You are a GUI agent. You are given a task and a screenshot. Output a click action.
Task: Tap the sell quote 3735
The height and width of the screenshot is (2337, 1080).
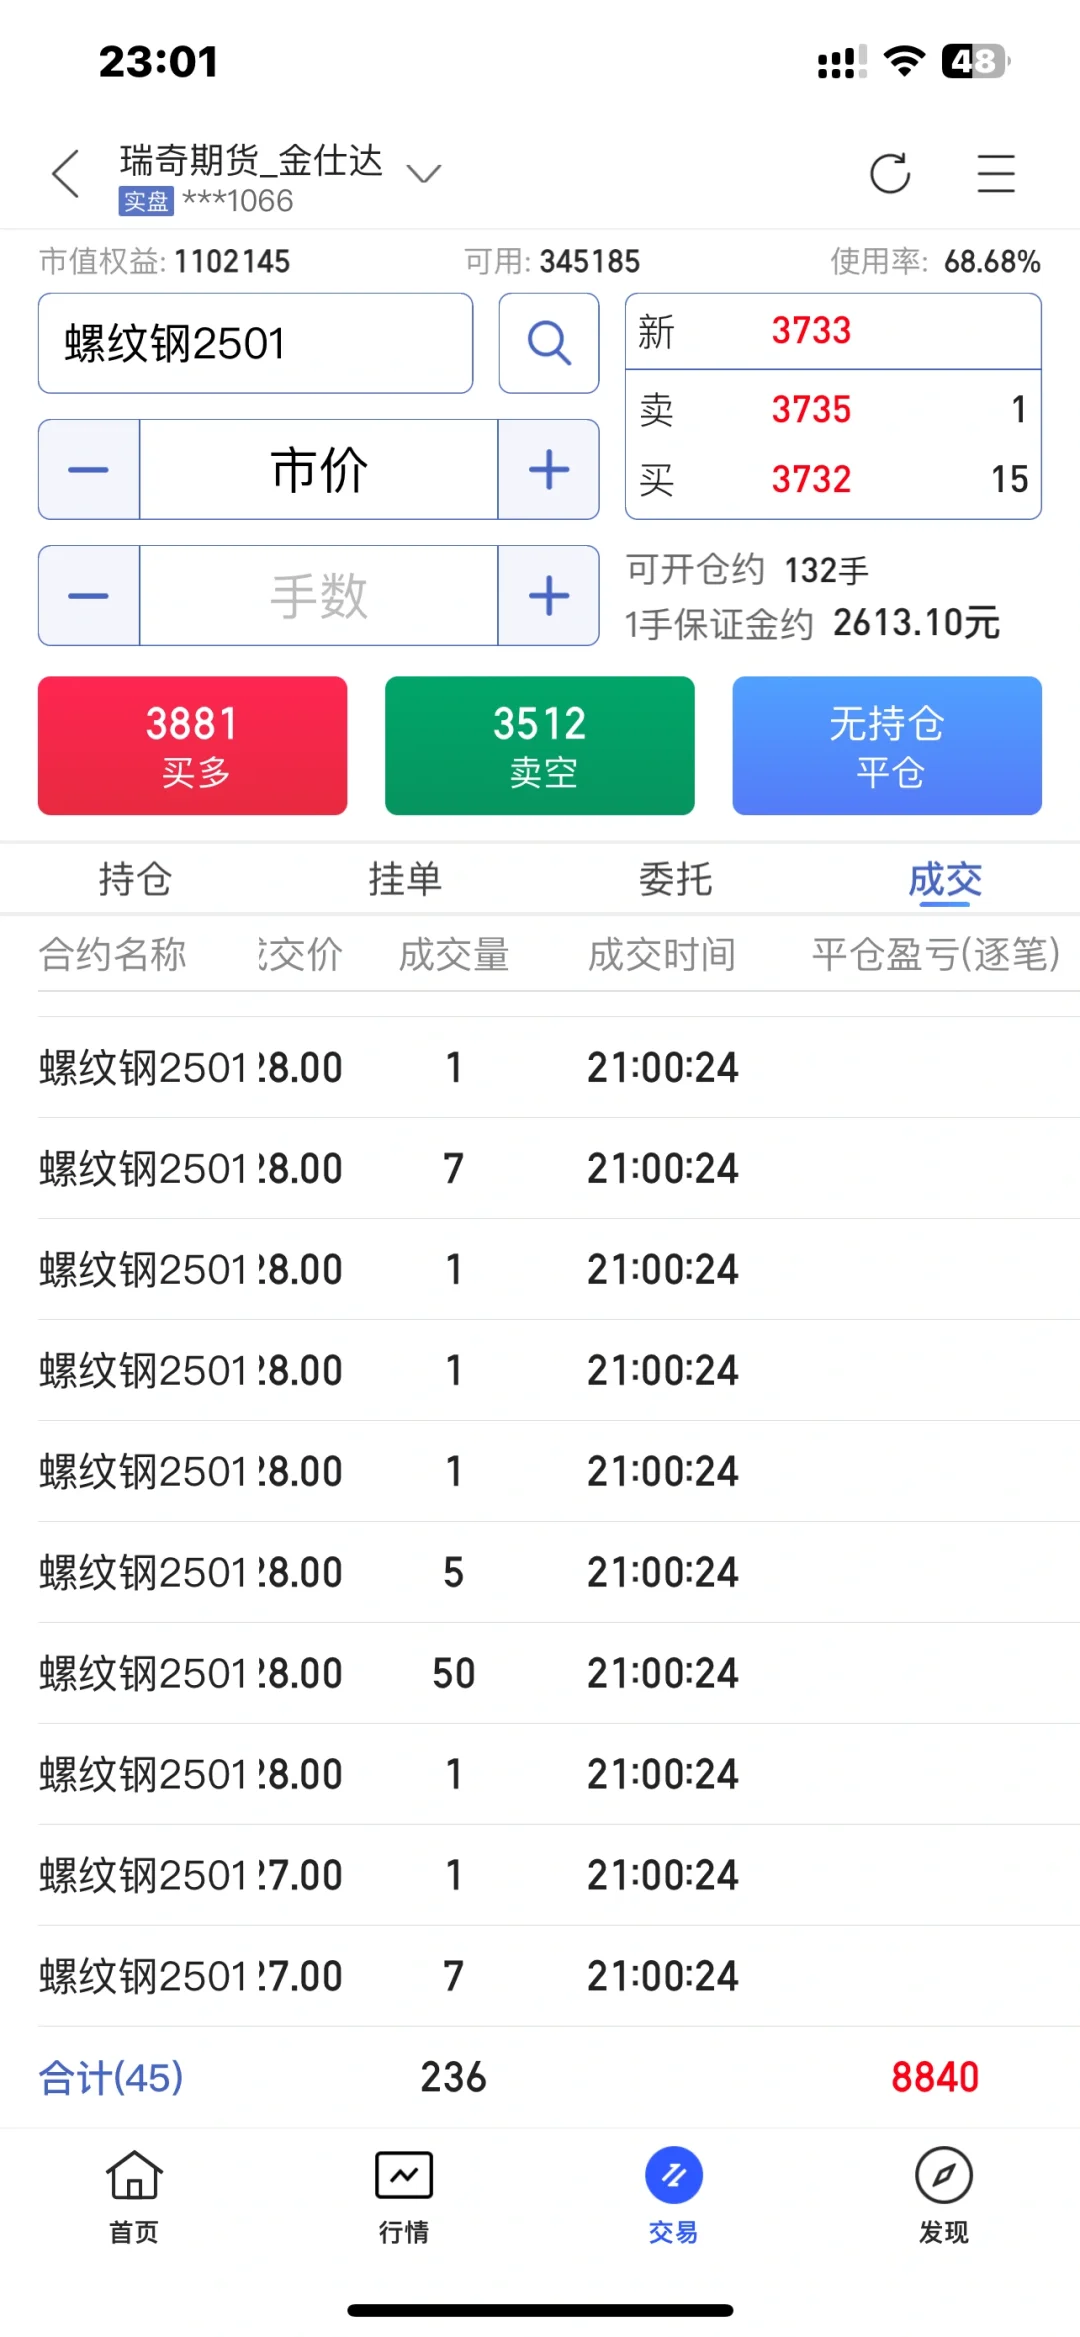click(811, 409)
